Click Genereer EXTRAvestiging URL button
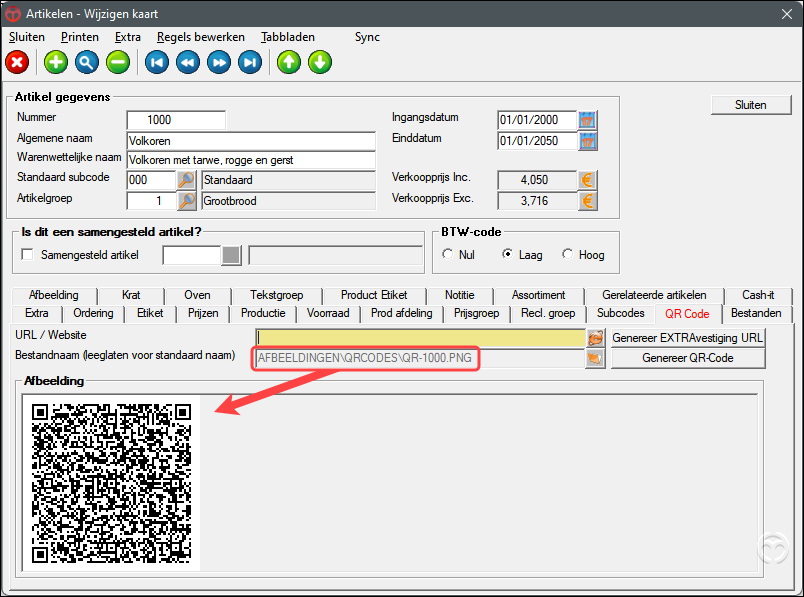Image resolution: width=804 pixels, height=597 pixels. point(688,338)
